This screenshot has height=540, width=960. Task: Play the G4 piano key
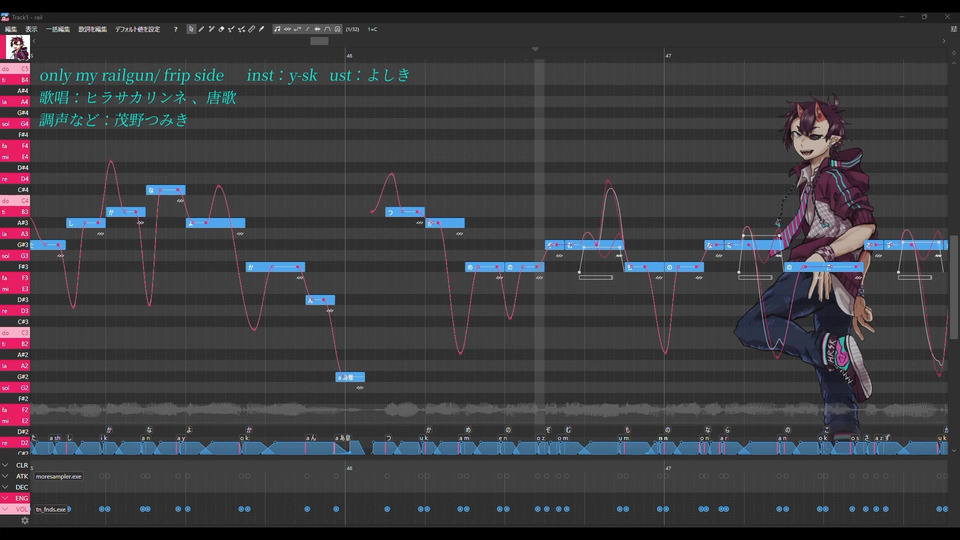[x=15, y=124]
